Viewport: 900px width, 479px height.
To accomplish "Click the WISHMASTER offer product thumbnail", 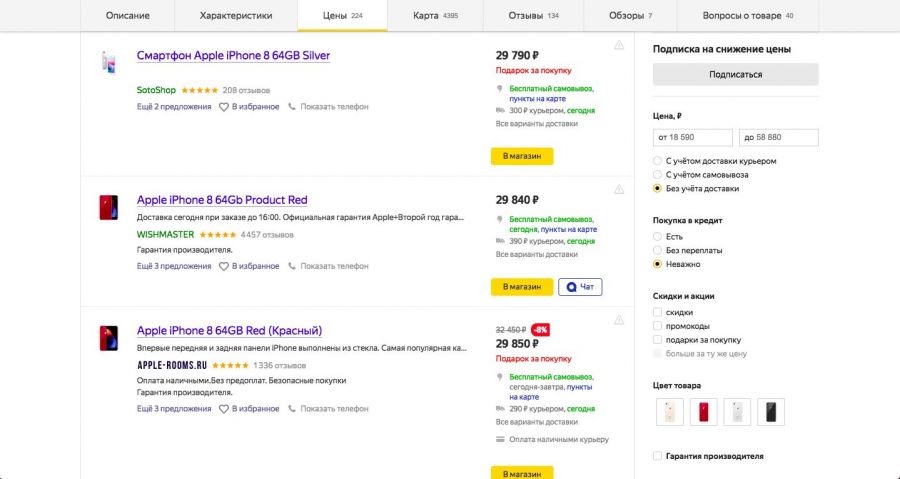I will (108, 207).
